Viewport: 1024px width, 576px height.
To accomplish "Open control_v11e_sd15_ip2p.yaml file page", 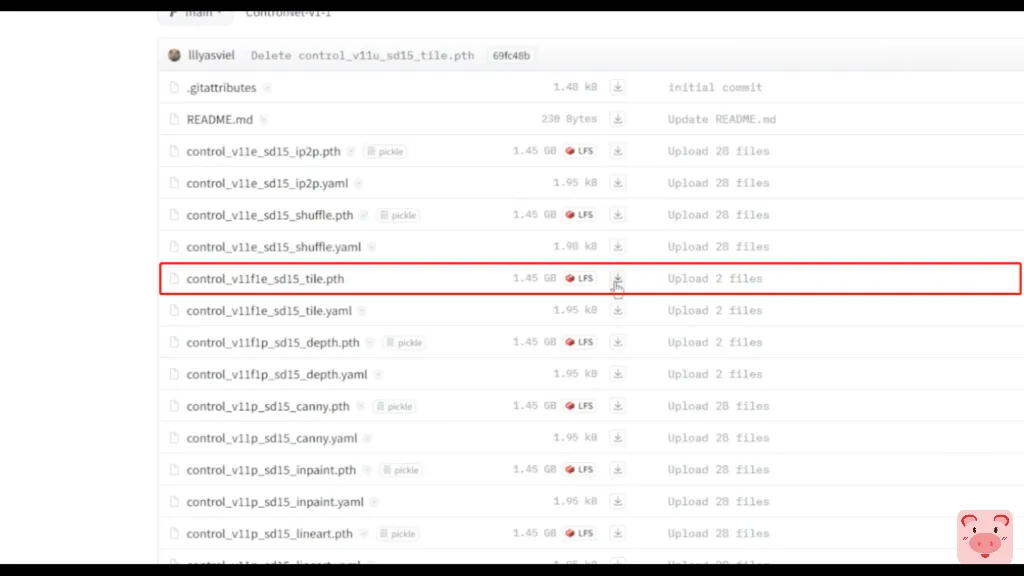I will pyautogui.click(x=267, y=184).
